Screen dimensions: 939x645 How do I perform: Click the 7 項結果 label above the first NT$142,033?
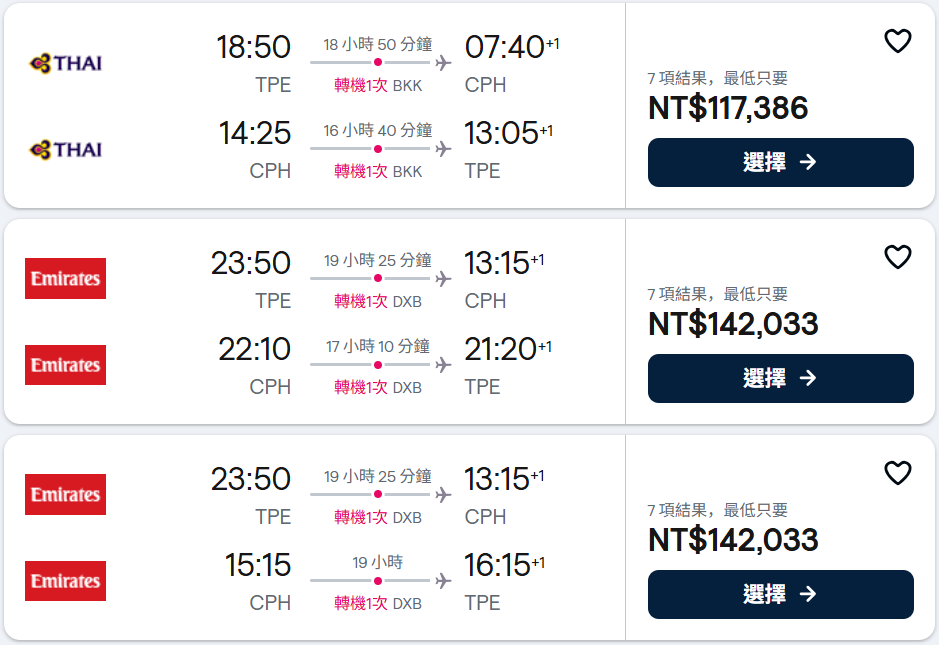pyautogui.click(x=717, y=294)
